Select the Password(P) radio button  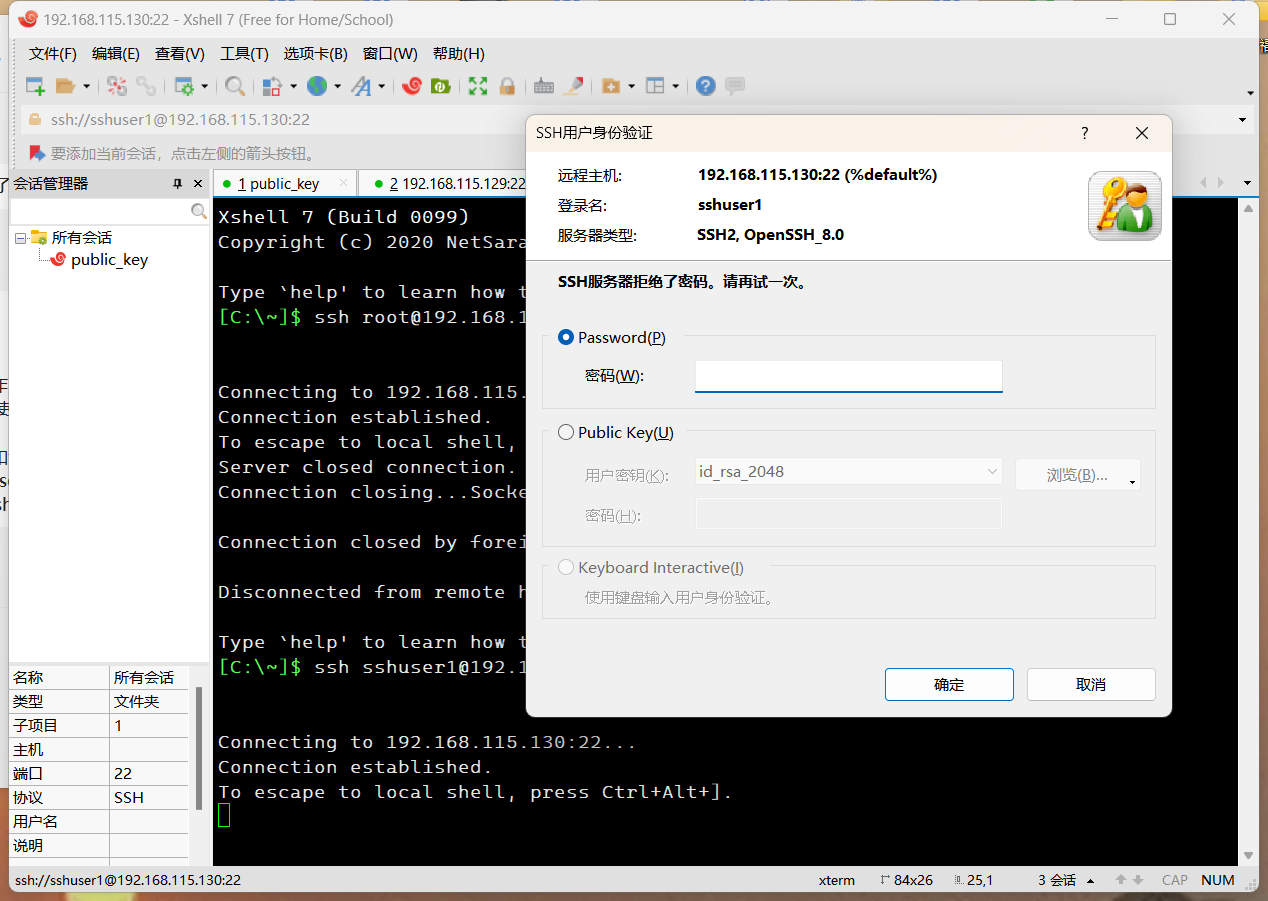click(x=567, y=338)
